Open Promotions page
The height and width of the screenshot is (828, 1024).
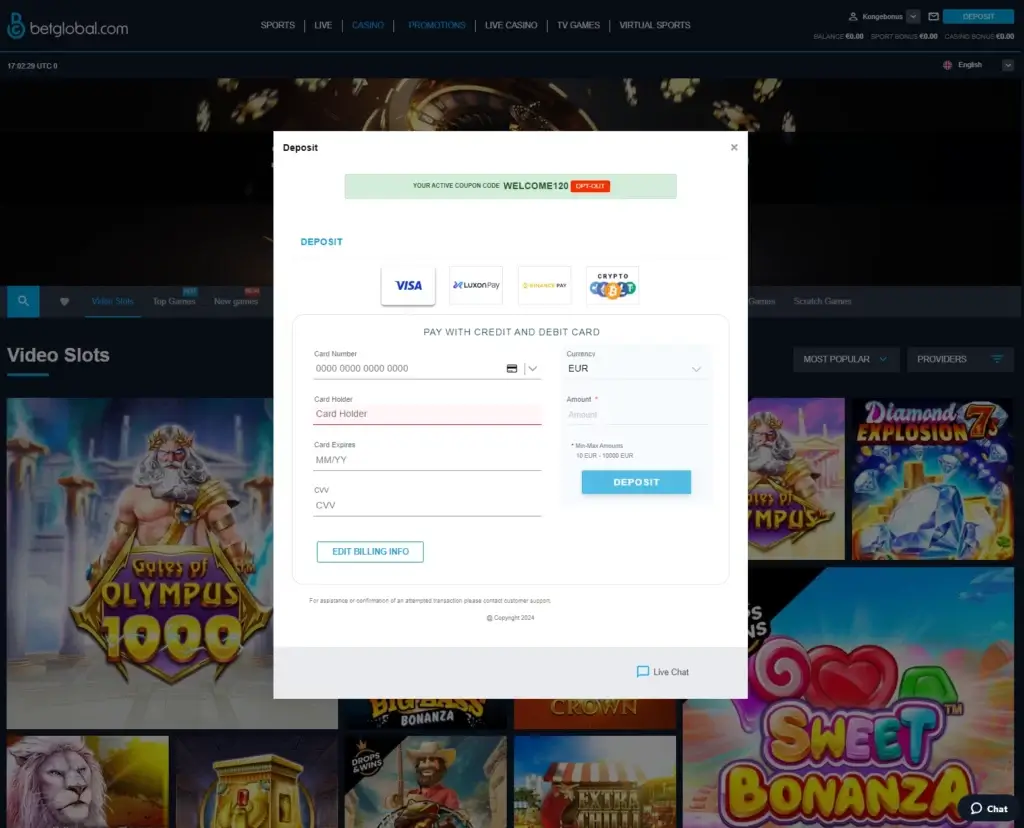coord(436,25)
